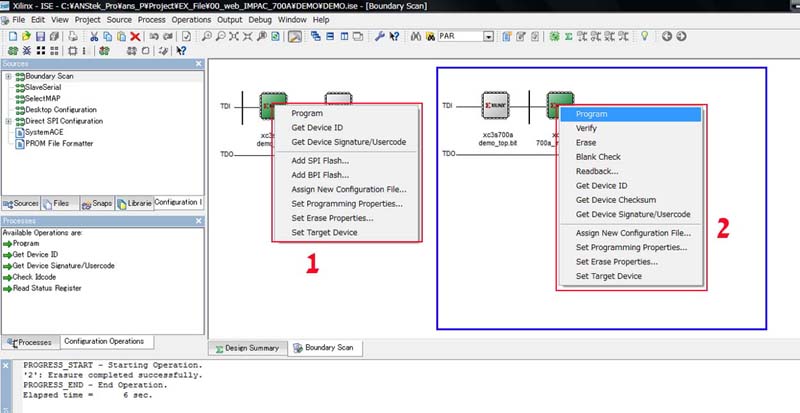Choose Add SPI Flash... from context menu

click(320, 161)
